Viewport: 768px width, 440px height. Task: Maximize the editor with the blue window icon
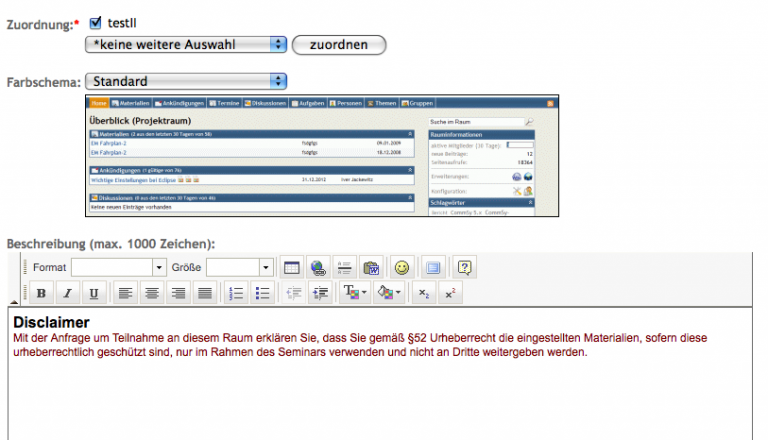click(433, 268)
